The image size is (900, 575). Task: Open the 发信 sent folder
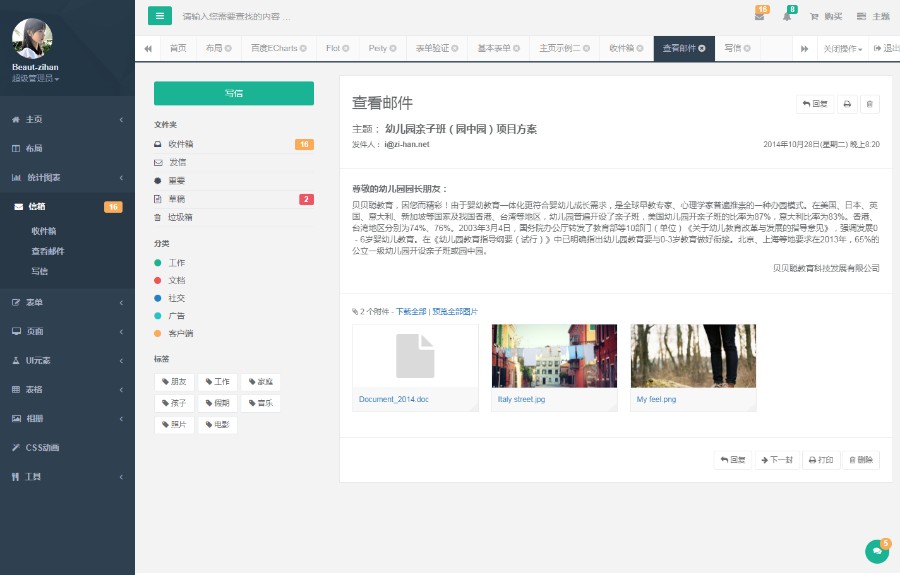(x=234, y=162)
